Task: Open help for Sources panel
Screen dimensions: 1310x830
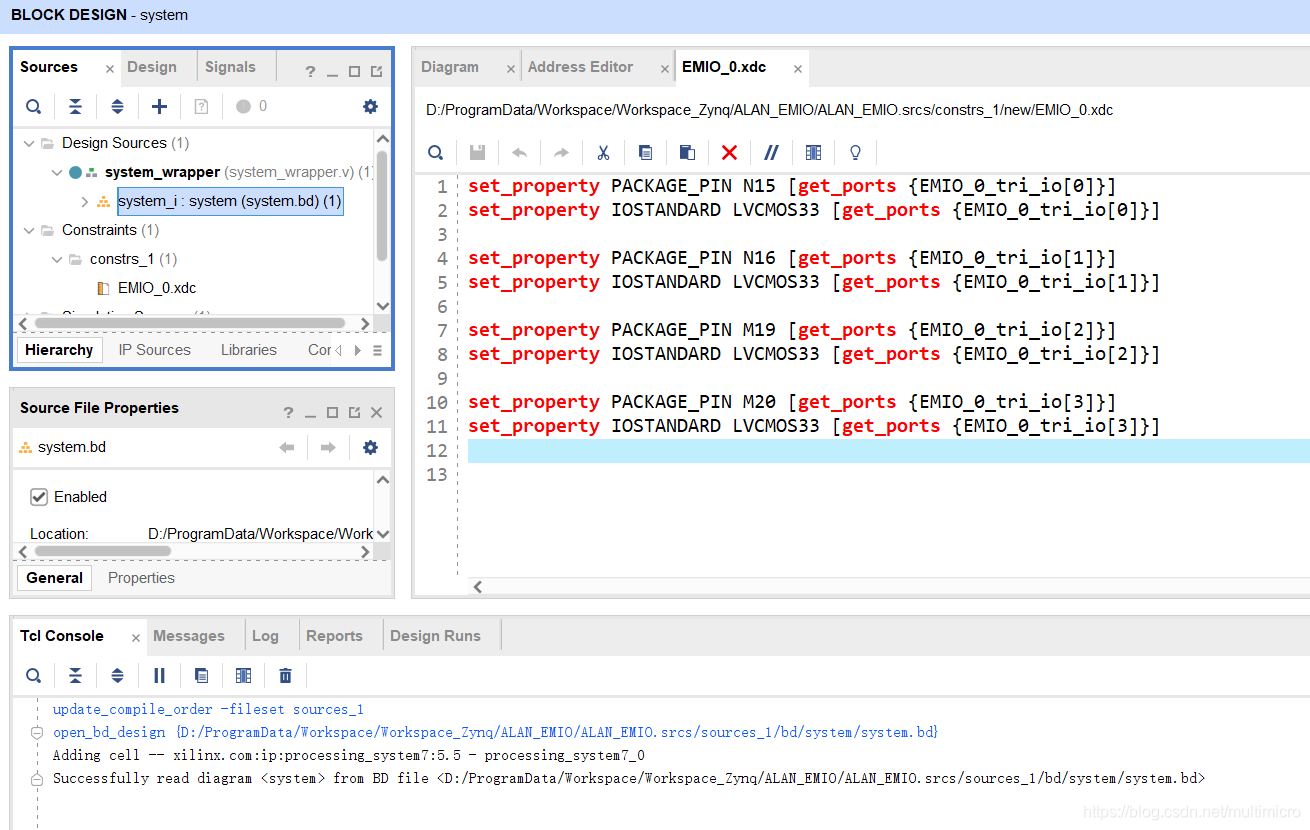Action: tap(310, 71)
